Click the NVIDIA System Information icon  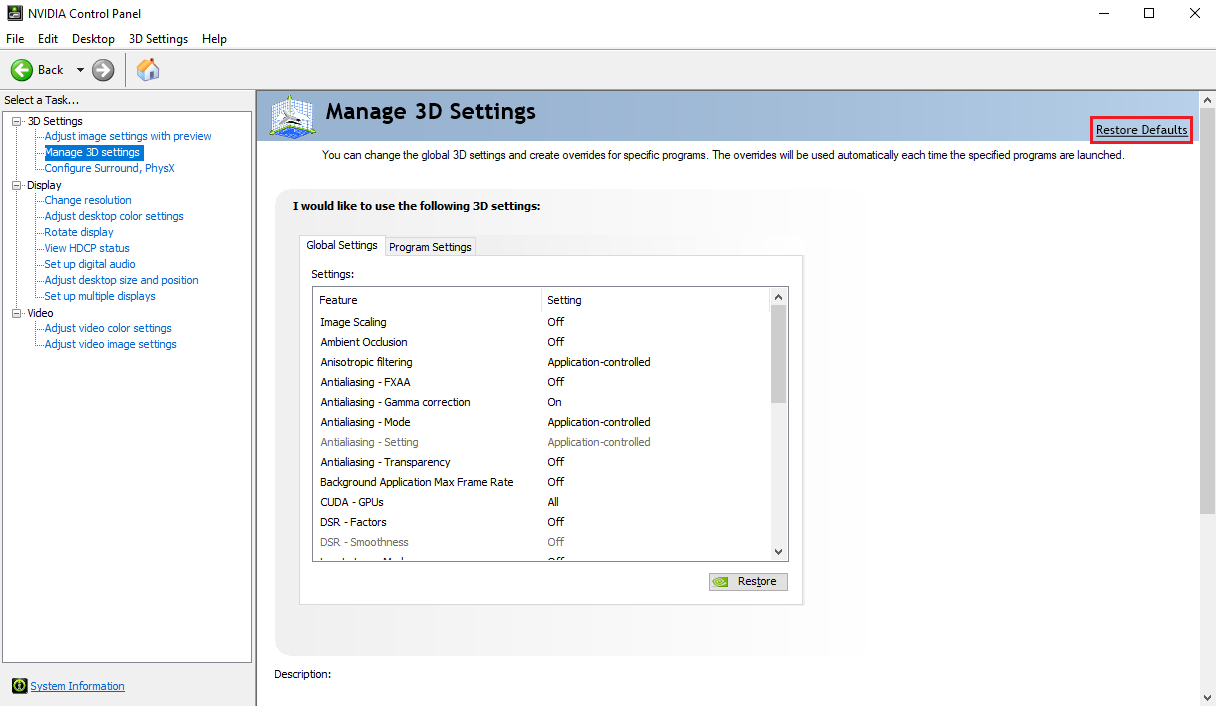point(19,686)
